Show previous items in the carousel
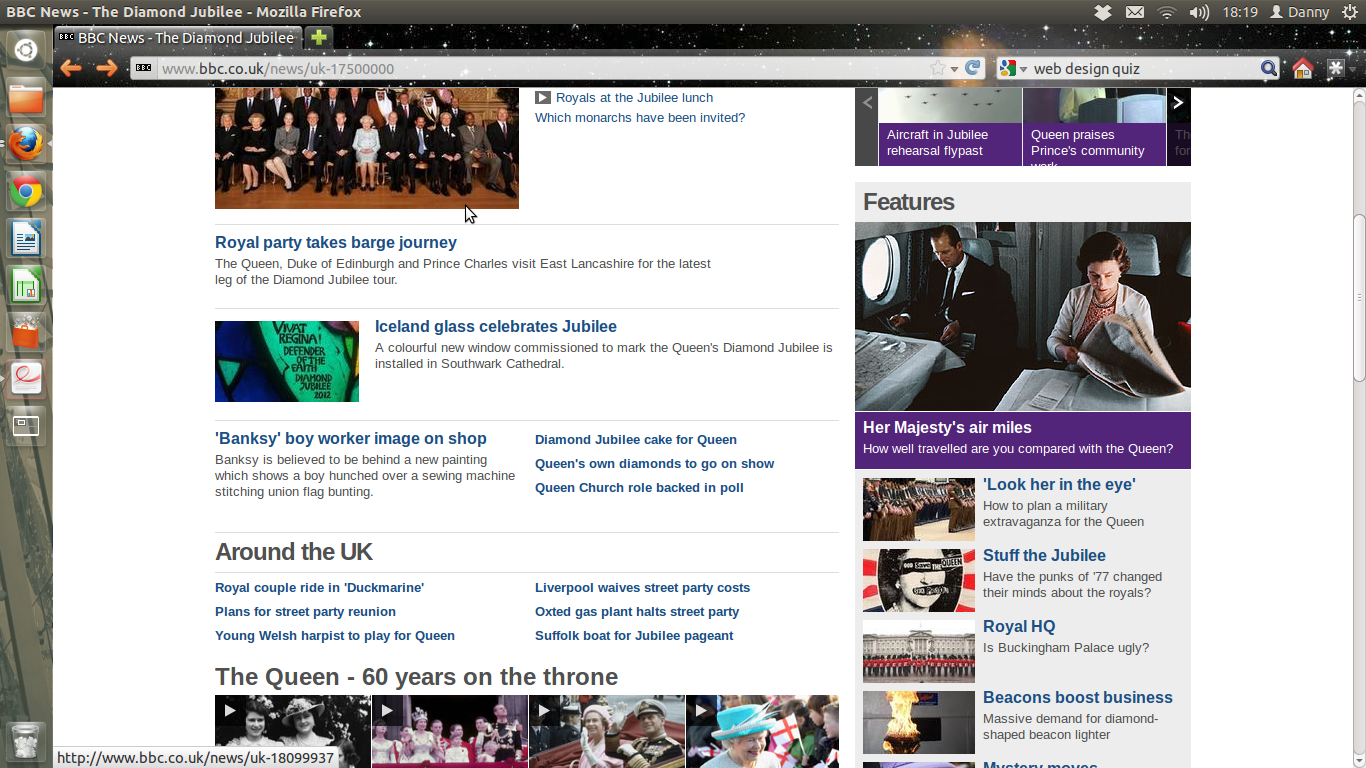The image size is (1366, 768). 867,102
